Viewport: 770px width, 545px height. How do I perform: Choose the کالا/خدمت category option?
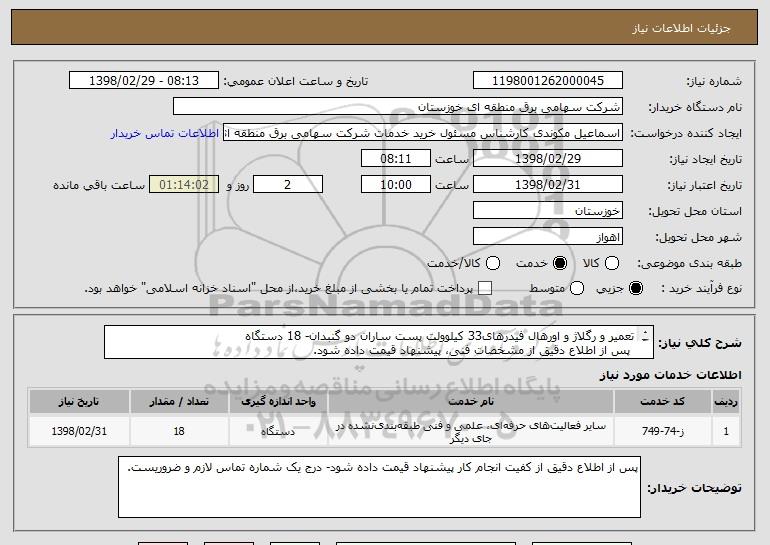point(490,263)
